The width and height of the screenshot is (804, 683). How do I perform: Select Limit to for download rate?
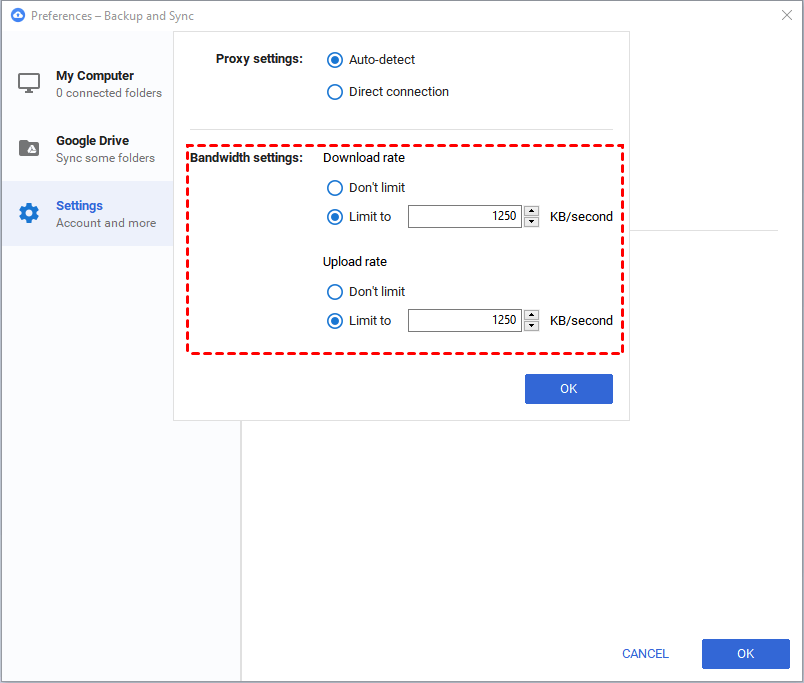[335, 217]
